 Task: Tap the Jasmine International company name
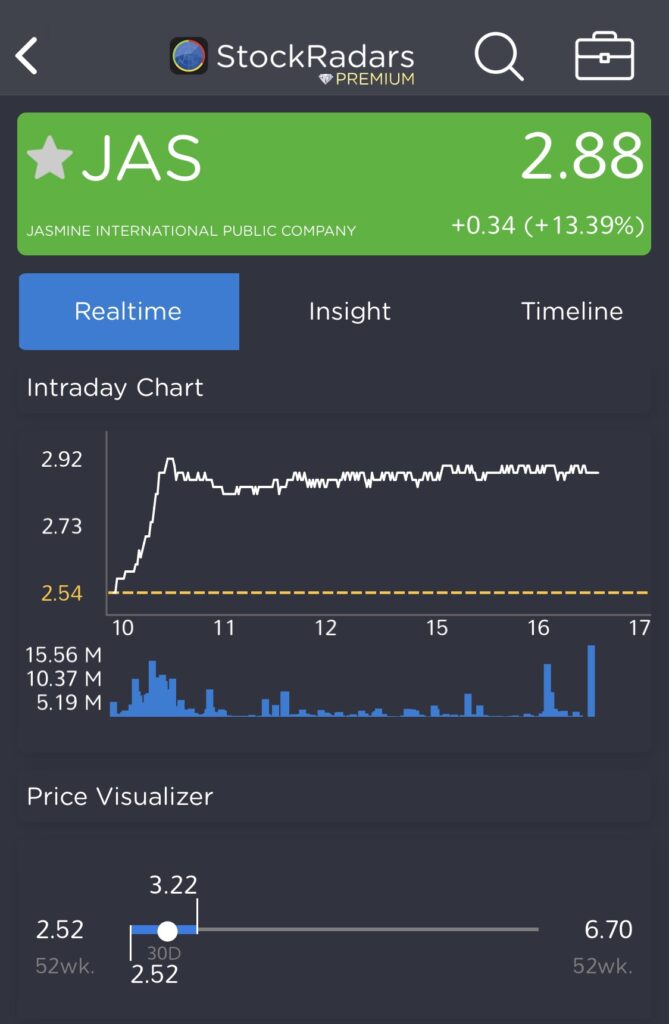pos(191,231)
